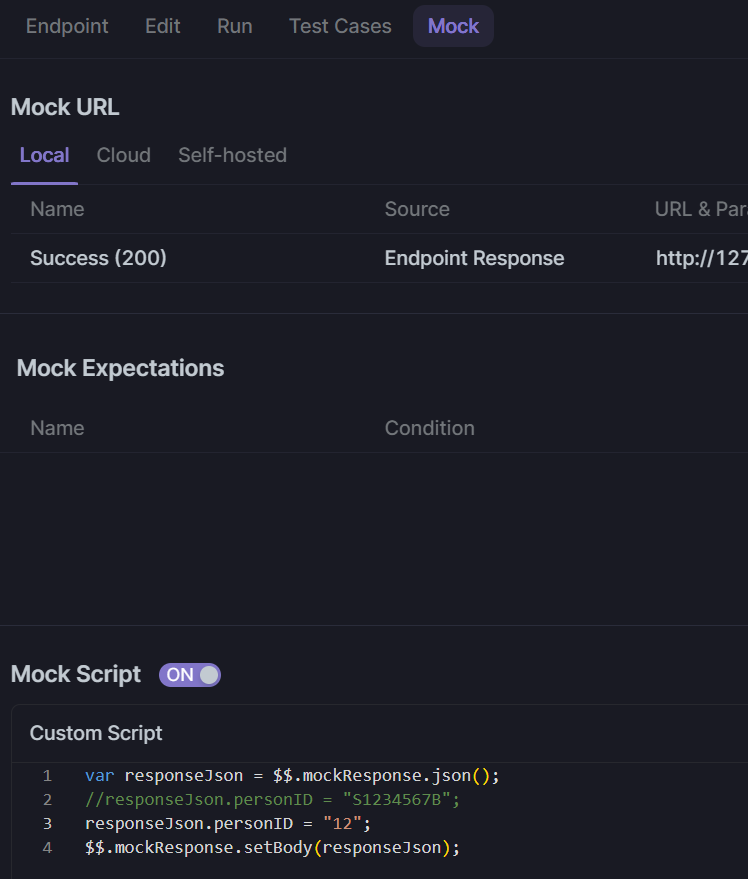
Task: Click the Source column header
Action: (417, 209)
